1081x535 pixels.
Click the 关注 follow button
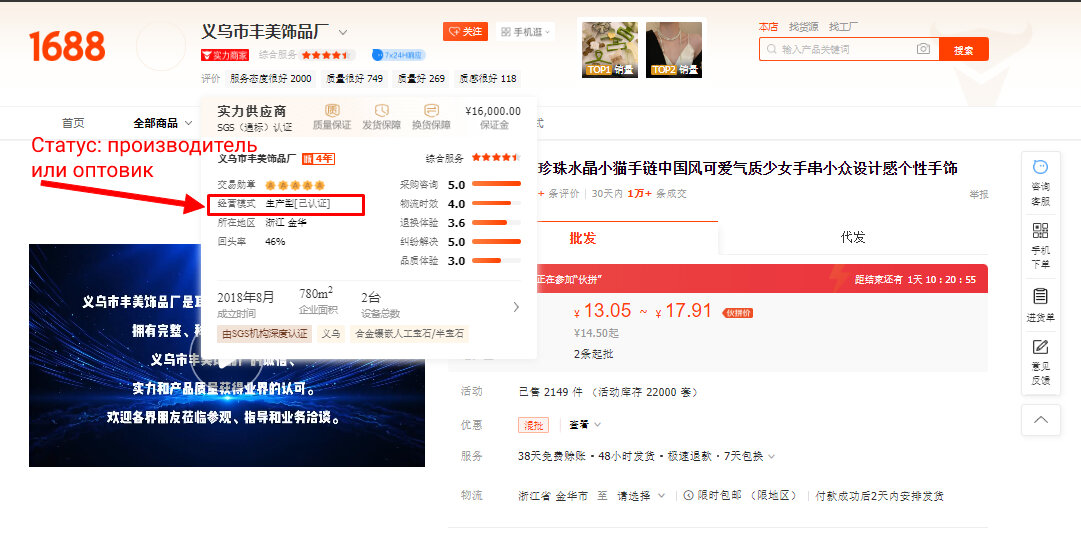tap(465, 32)
